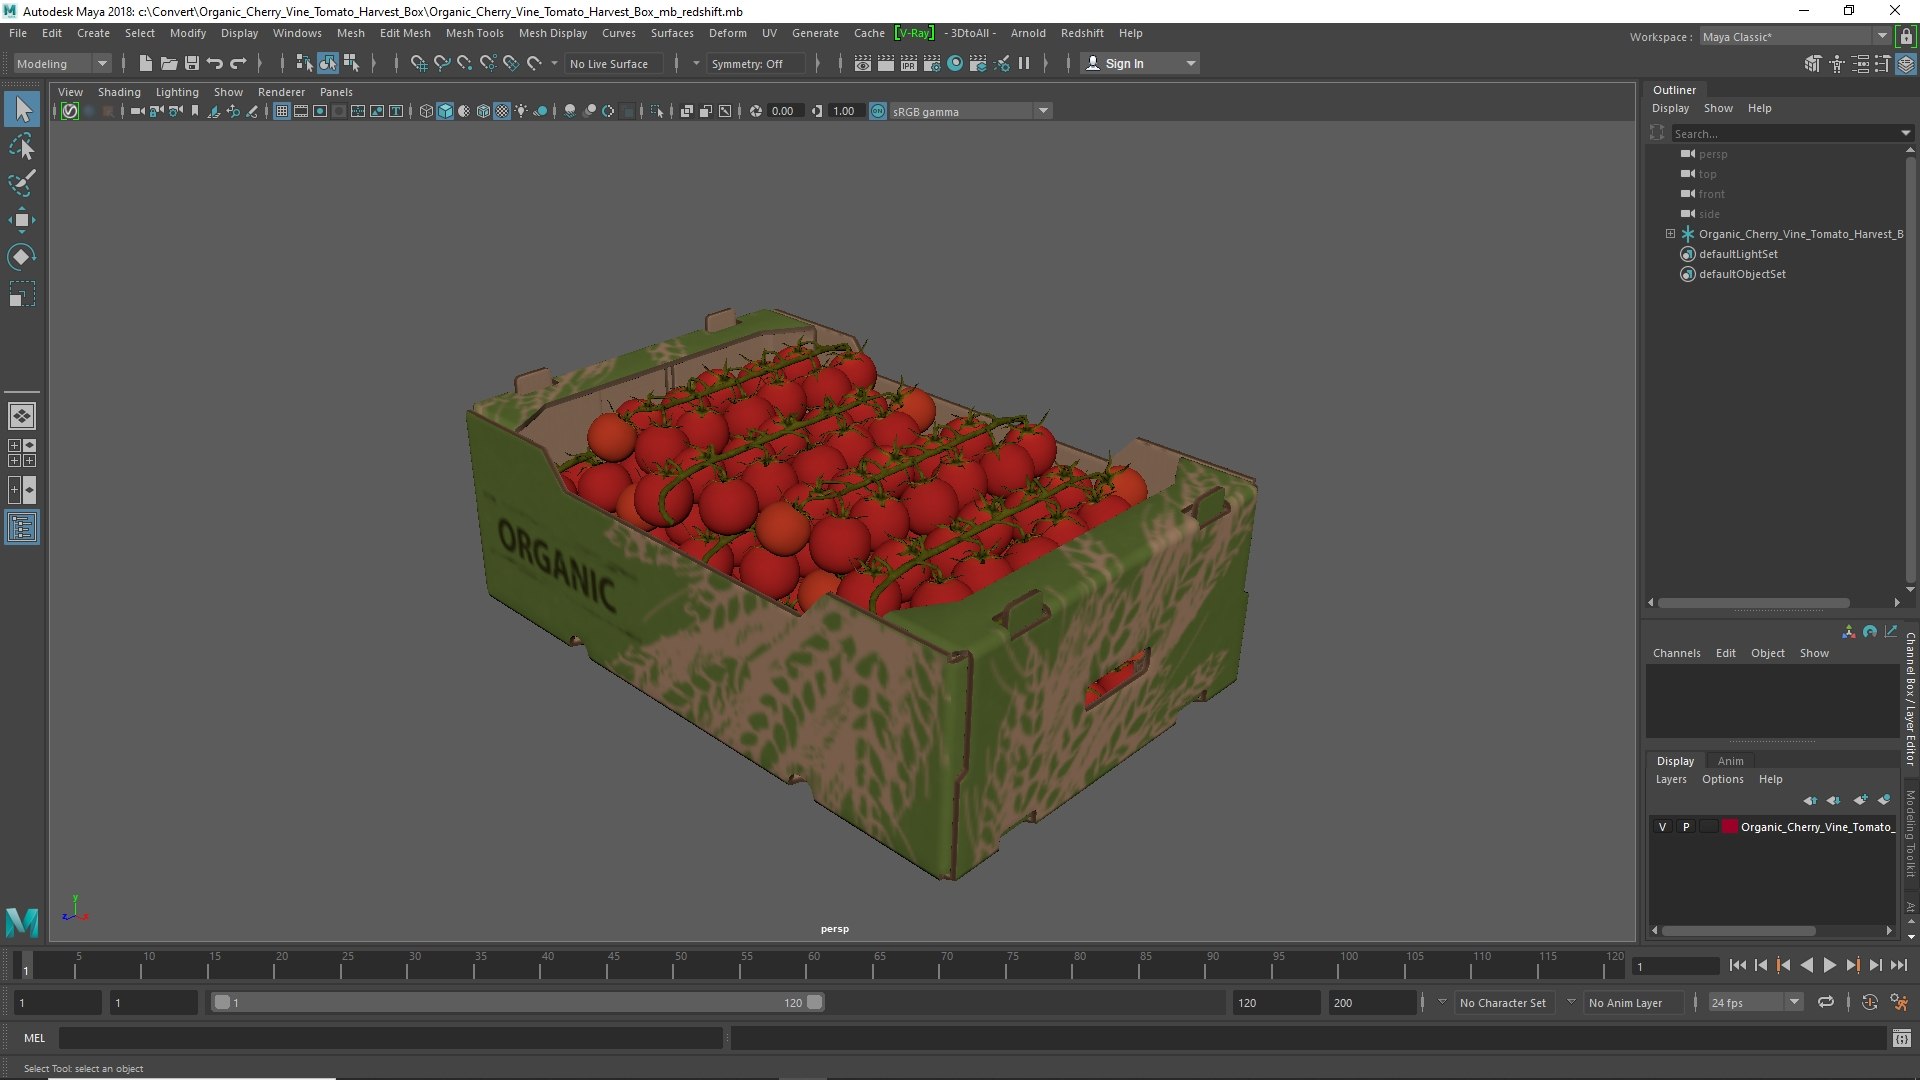The width and height of the screenshot is (1920, 1080).
Task: Go to start of playback range
Action: (1738, 965)
